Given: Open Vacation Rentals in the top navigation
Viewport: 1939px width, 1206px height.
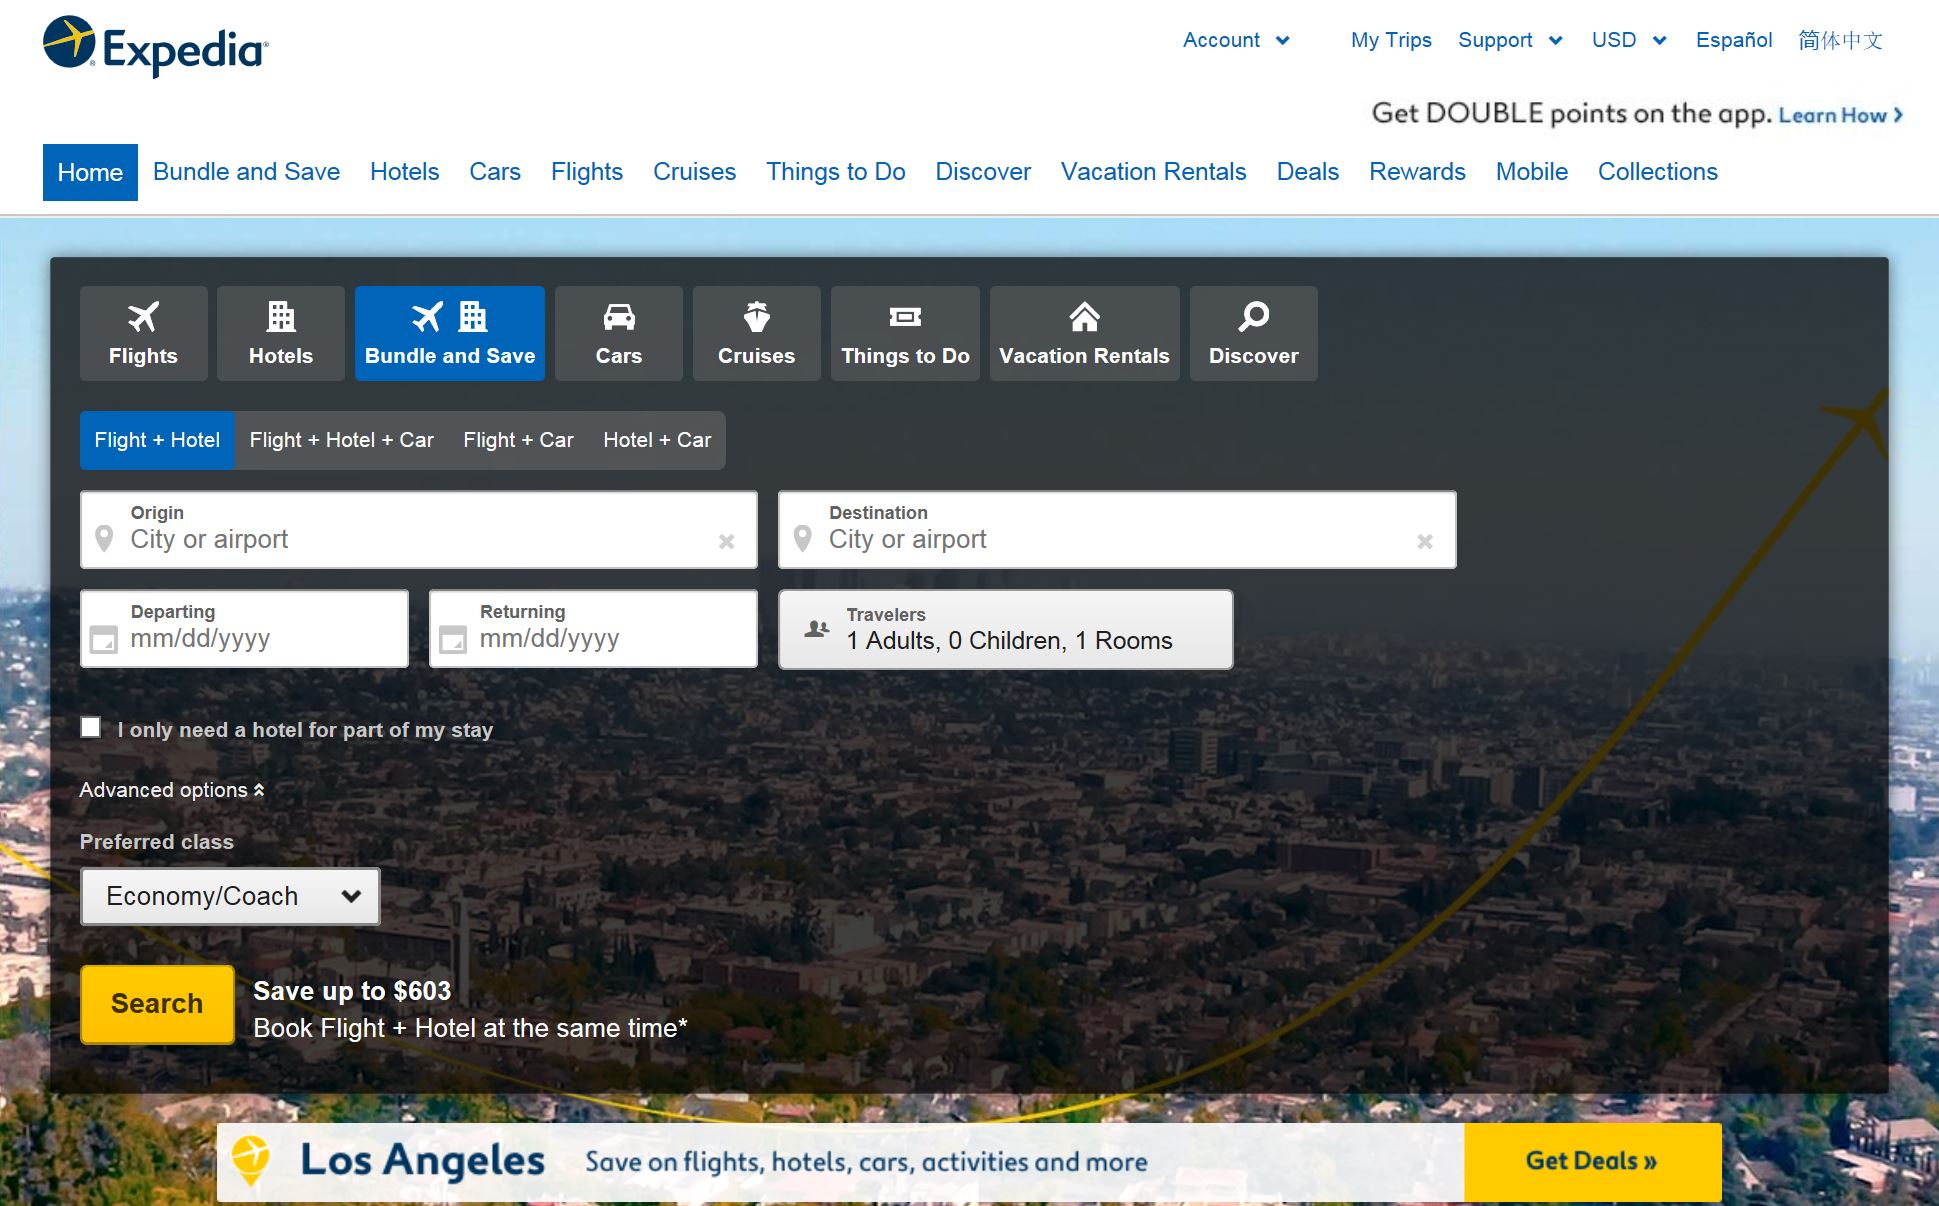Looking at the screenshot, I should click(1153, 172).
